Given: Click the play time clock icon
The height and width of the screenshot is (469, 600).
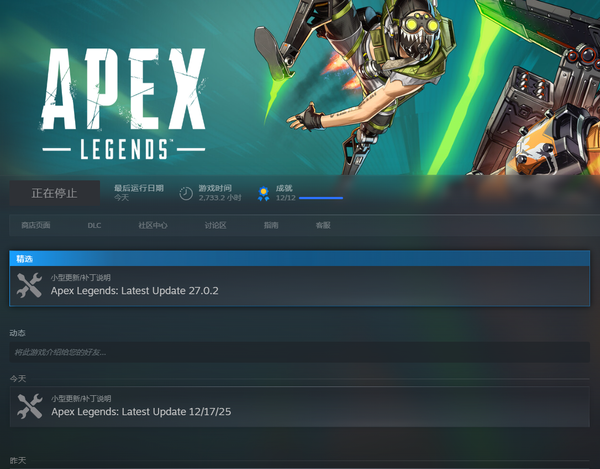Looking at the screenshot, I should [186, 193].
